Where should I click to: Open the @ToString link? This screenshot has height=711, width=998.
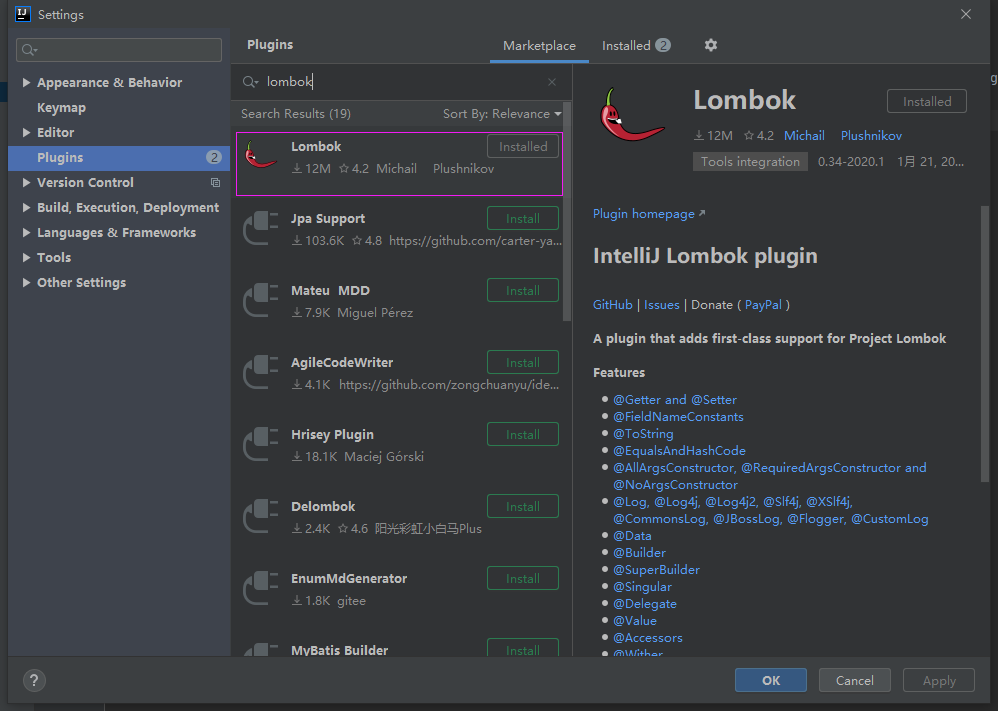pos(643,434)
